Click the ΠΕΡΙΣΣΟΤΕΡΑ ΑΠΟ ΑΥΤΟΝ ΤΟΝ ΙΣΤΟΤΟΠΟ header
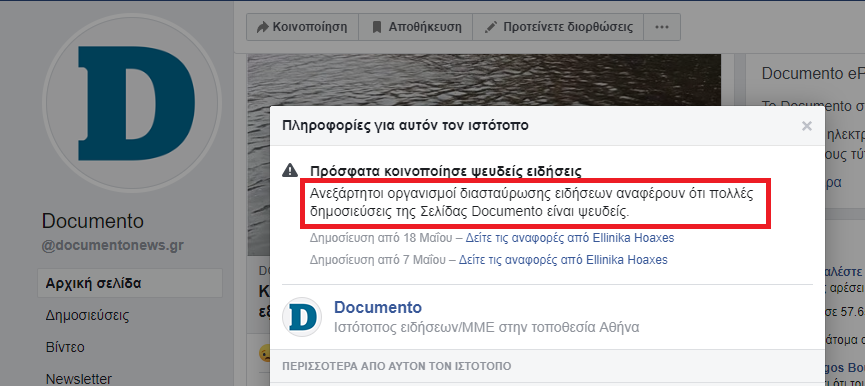The height and width of the screenshot is (386, 865). (397, 366)
